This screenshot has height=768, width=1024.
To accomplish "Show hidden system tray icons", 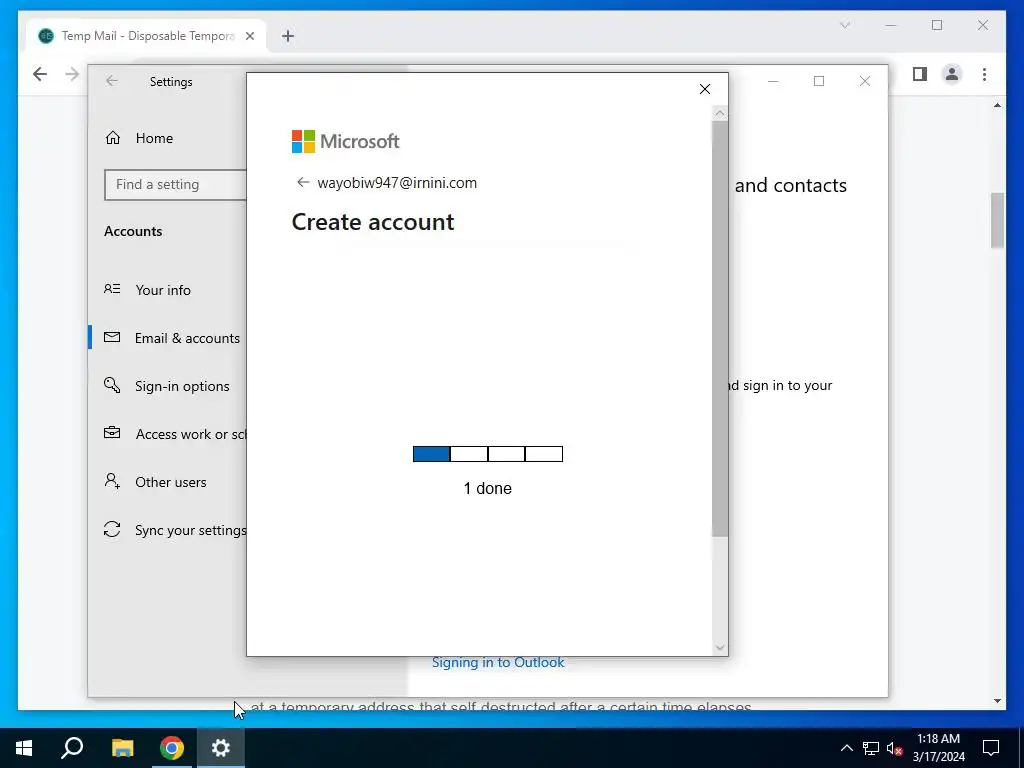I will pos(846,748).
